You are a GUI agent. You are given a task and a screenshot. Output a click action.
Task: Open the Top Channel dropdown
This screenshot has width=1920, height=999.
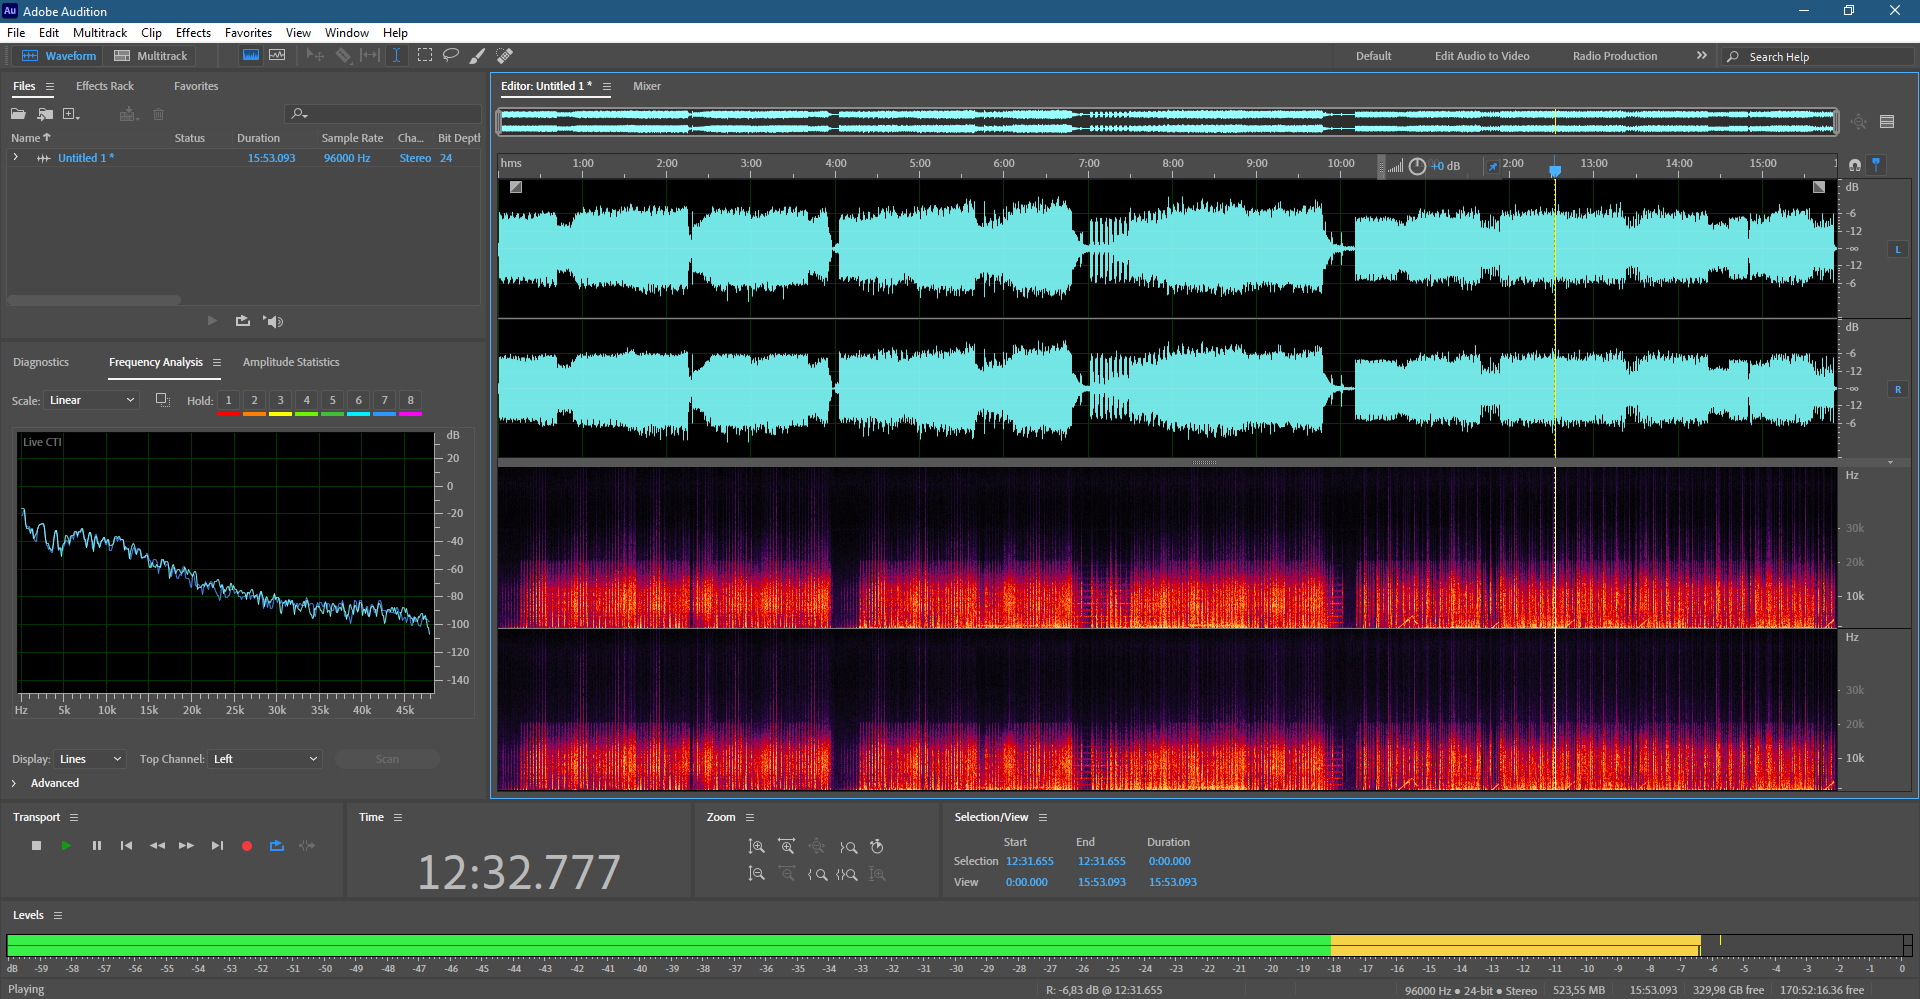pos(265,759)
